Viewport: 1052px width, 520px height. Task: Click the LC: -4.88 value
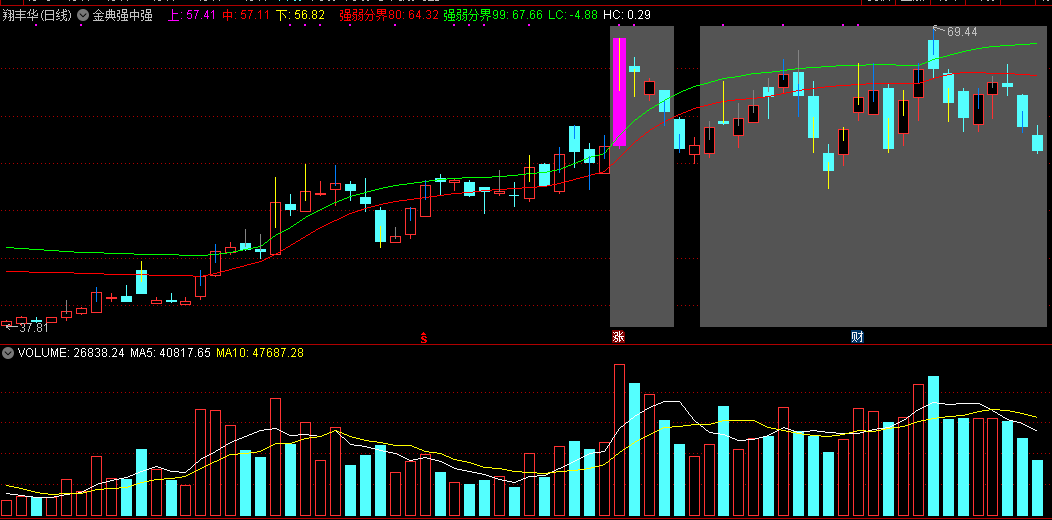(572, 15)
